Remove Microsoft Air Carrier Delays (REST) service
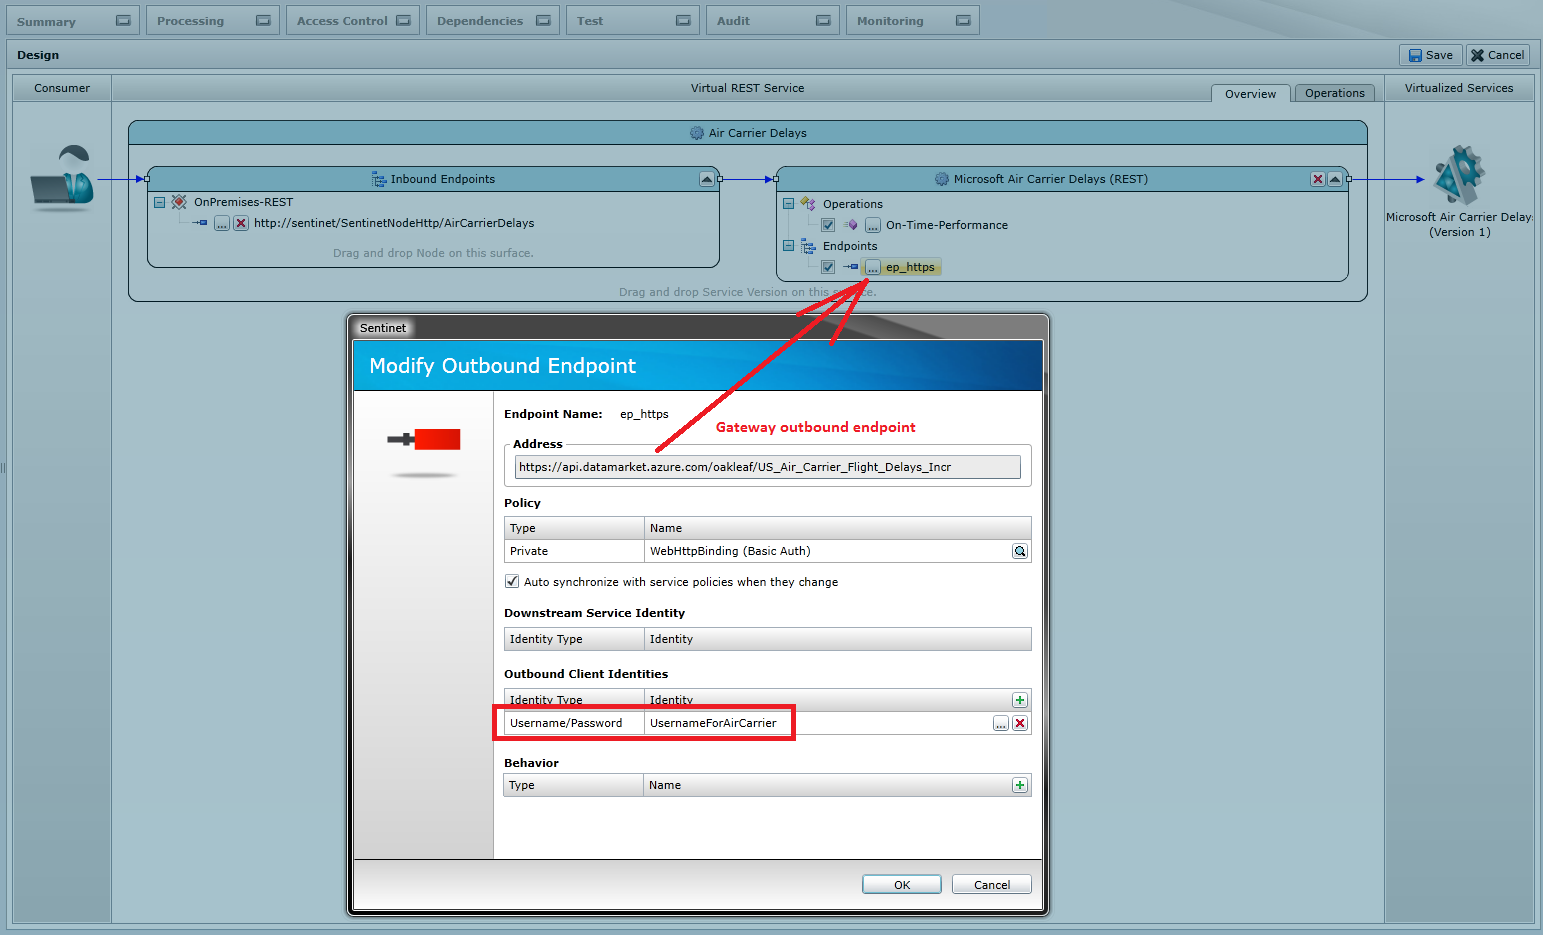 [1317, 179]
